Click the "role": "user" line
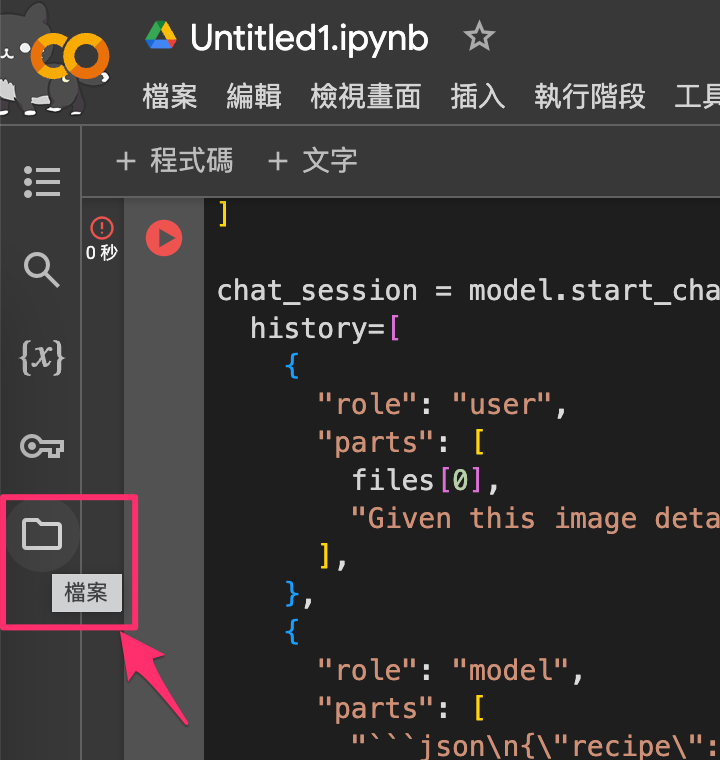 [x=442, y=404]
